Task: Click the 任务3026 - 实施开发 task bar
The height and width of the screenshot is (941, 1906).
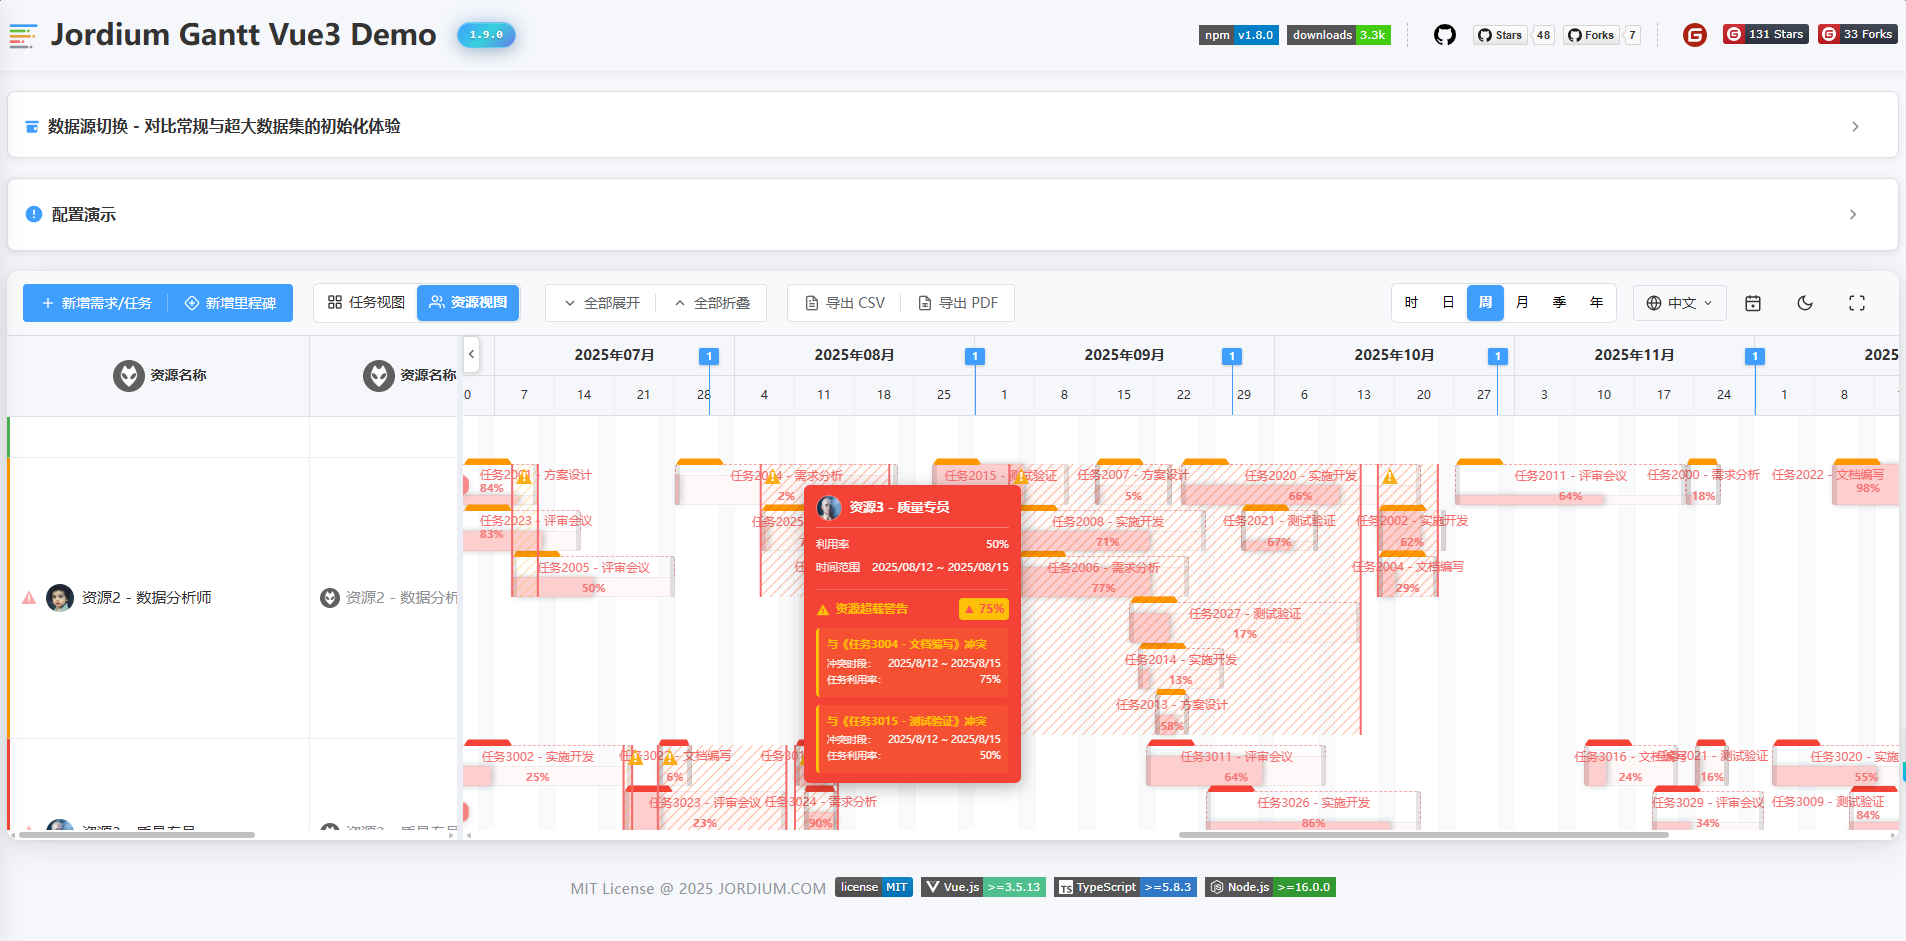Action: point(1313,812)
